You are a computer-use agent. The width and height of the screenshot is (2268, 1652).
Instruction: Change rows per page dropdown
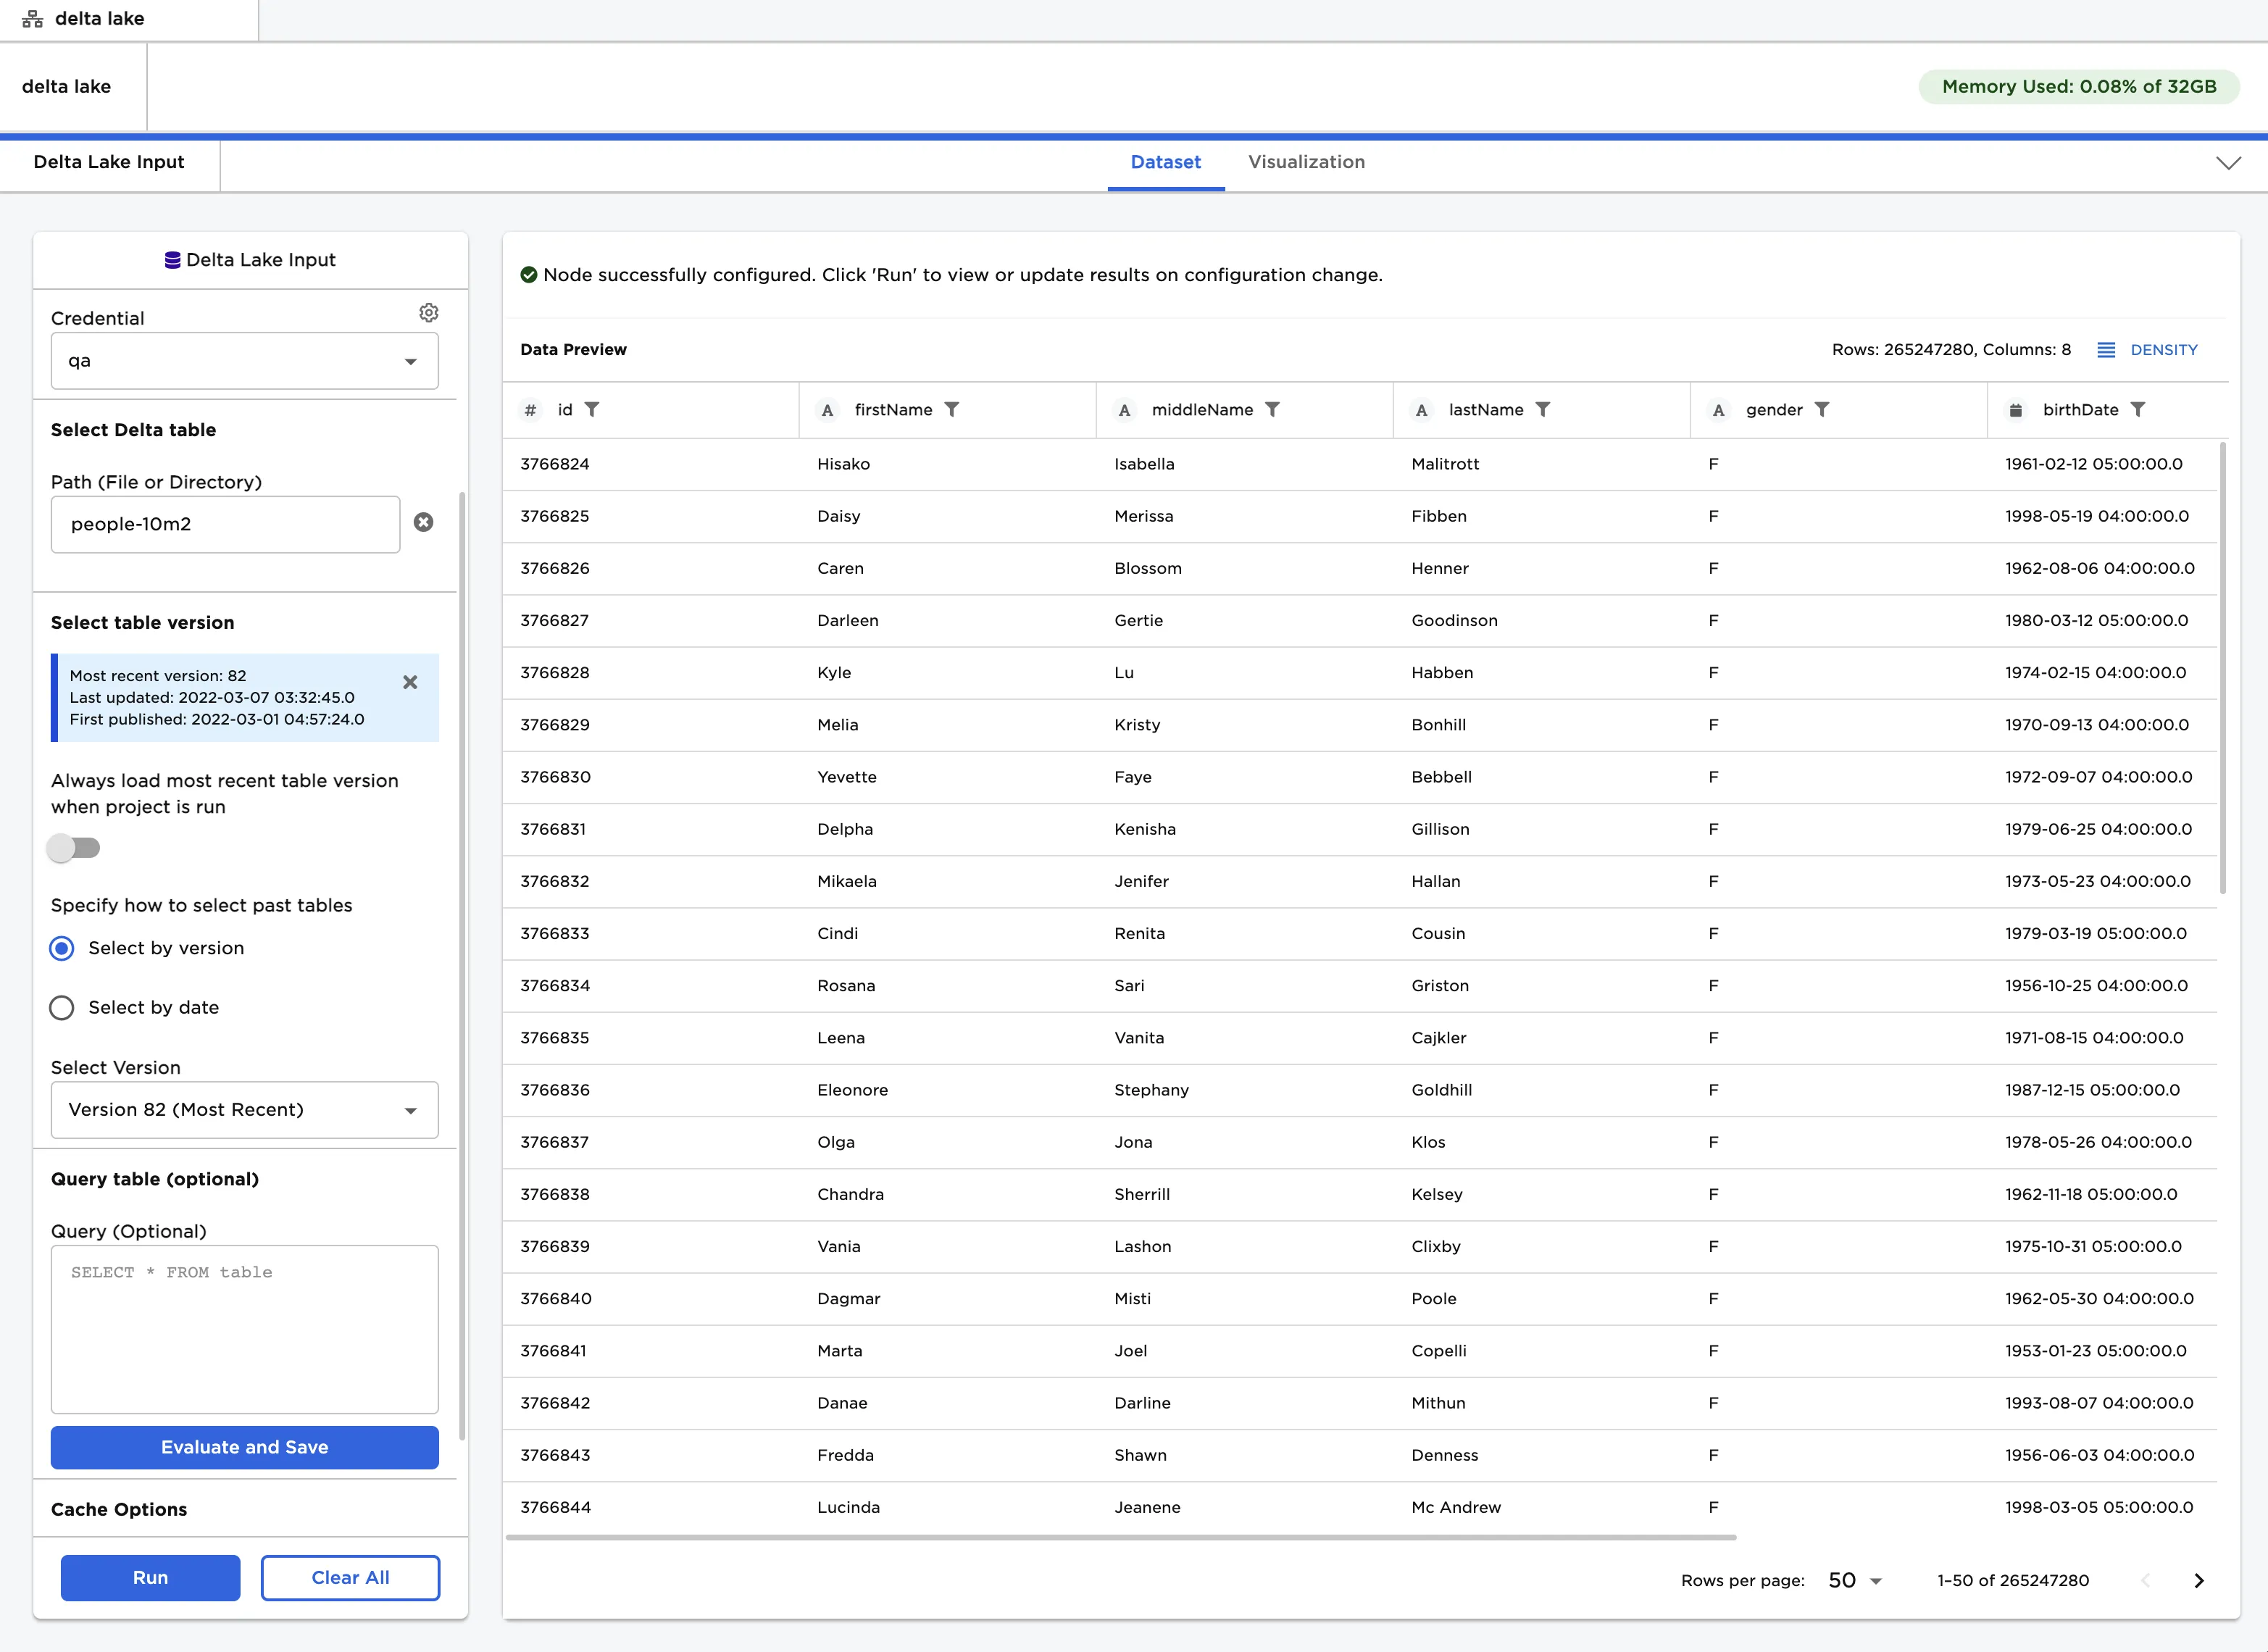[x=1855, y=1580]
